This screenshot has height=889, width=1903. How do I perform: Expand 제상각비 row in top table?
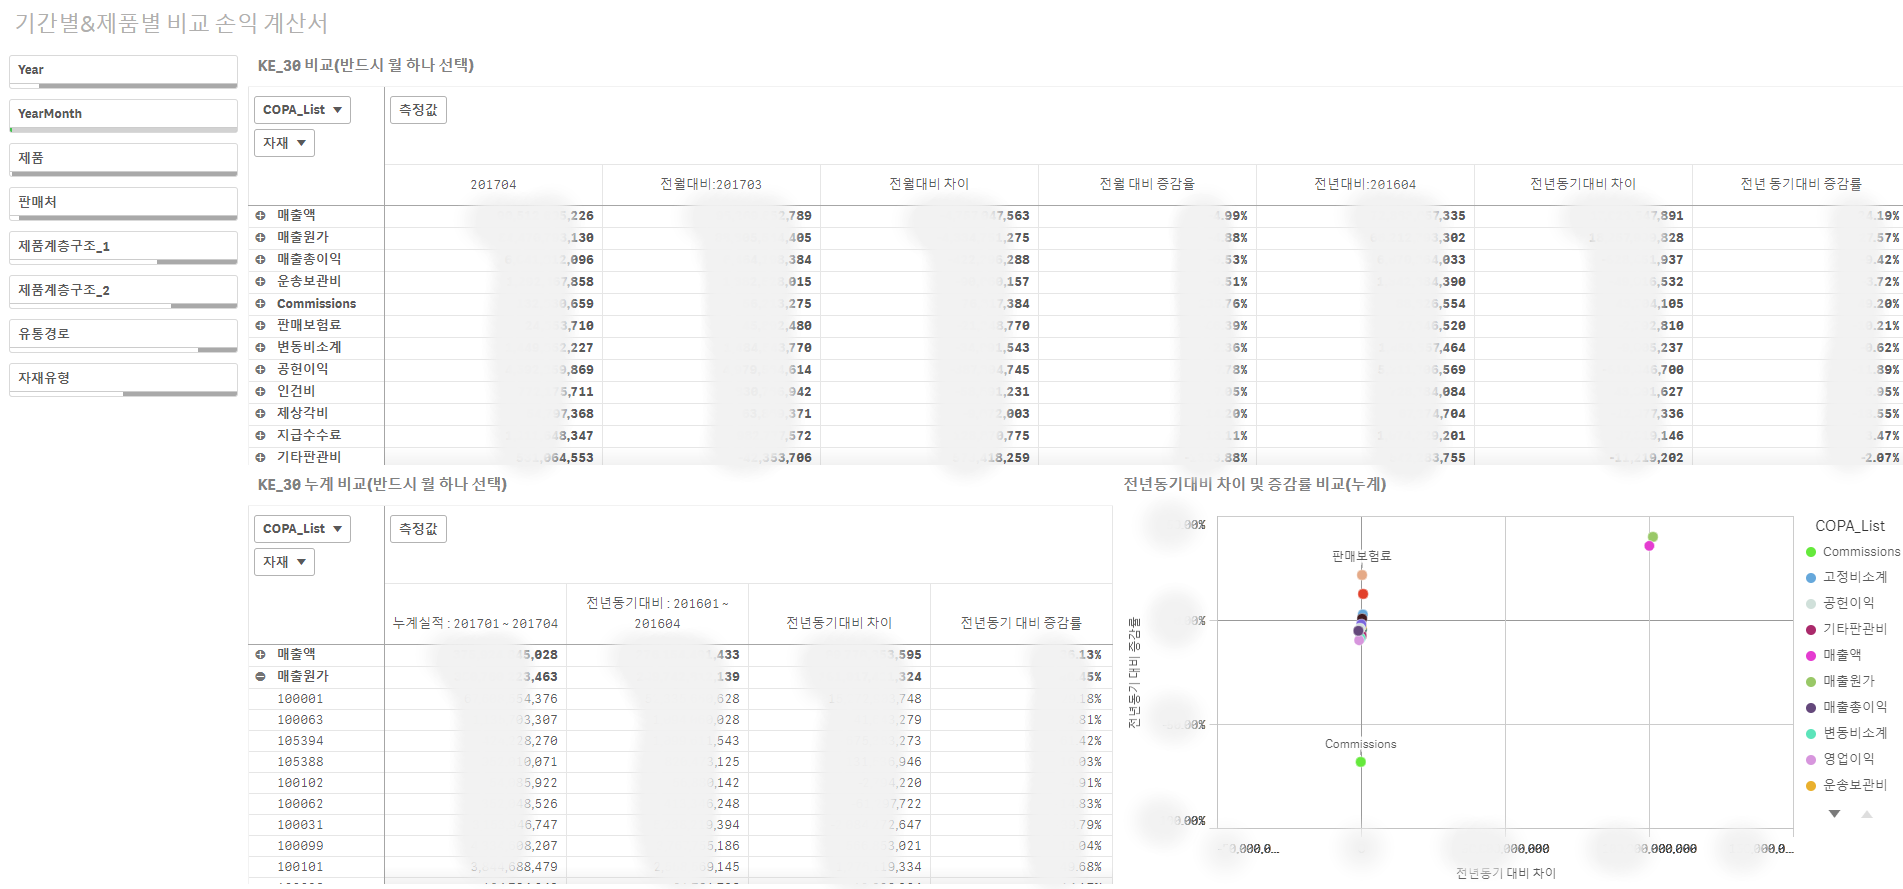tap(260, 414)
